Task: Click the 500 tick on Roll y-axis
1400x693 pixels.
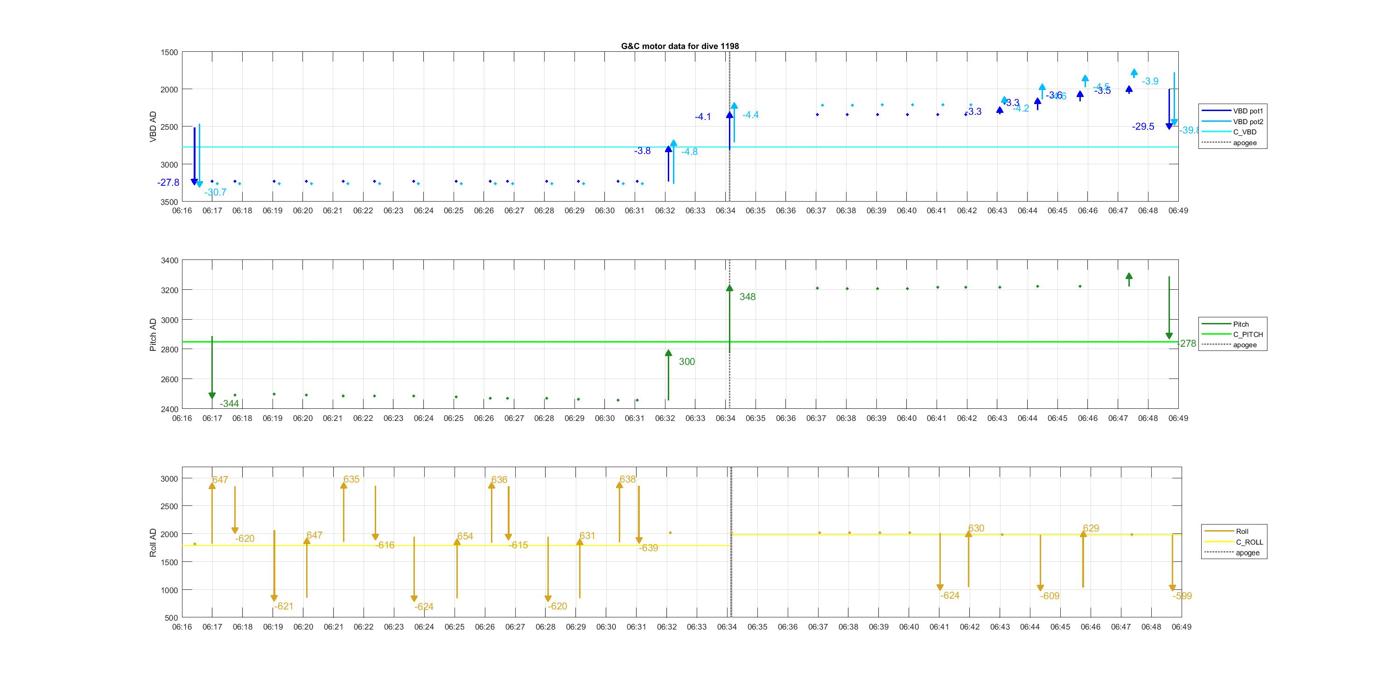Action: pyautogui.click(x=171, y=618)
